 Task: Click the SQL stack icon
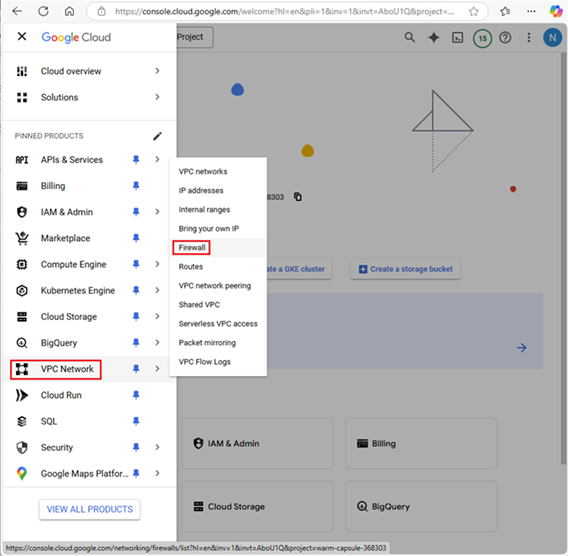click(x=22, y=421)
